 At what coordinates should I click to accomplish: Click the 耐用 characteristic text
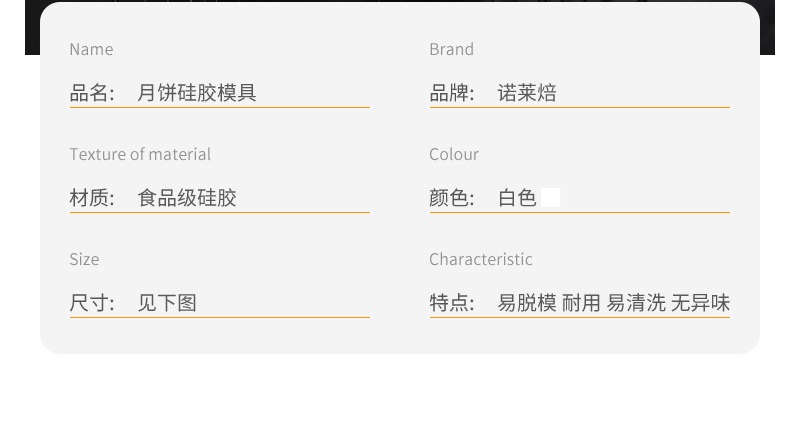581,303
